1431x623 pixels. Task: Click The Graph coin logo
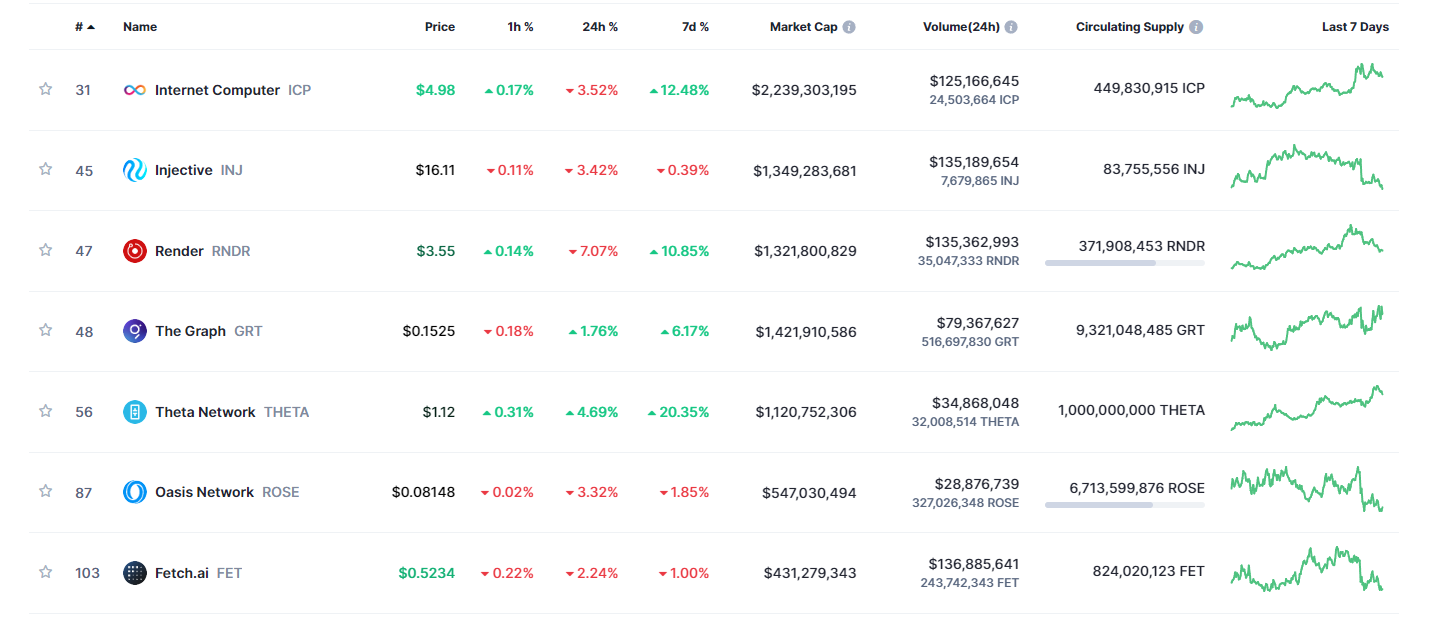click(x=135, y=331)
